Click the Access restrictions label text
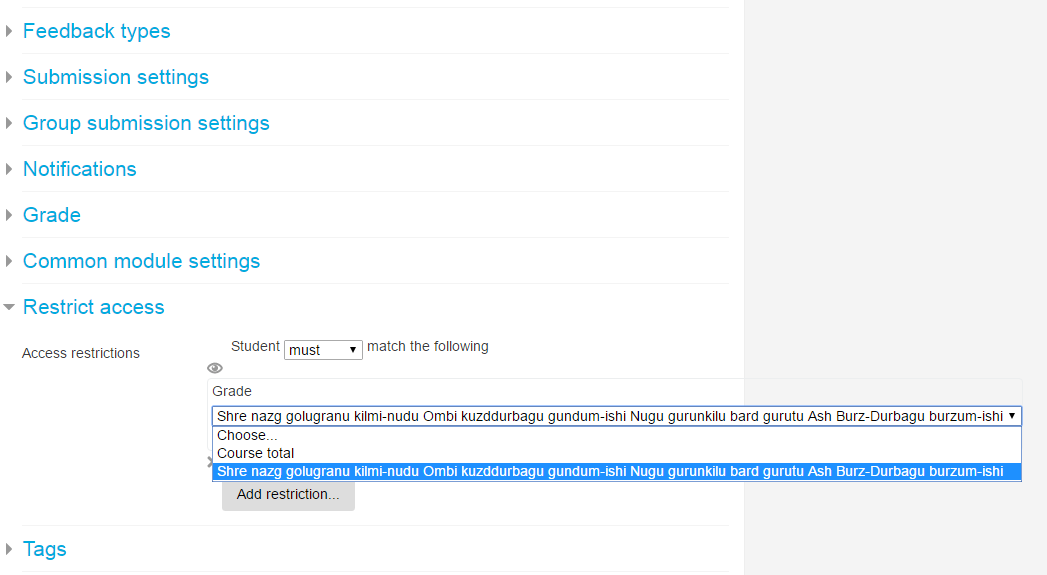Screen dimensions: 1047x575 click(x=81, y=353)
